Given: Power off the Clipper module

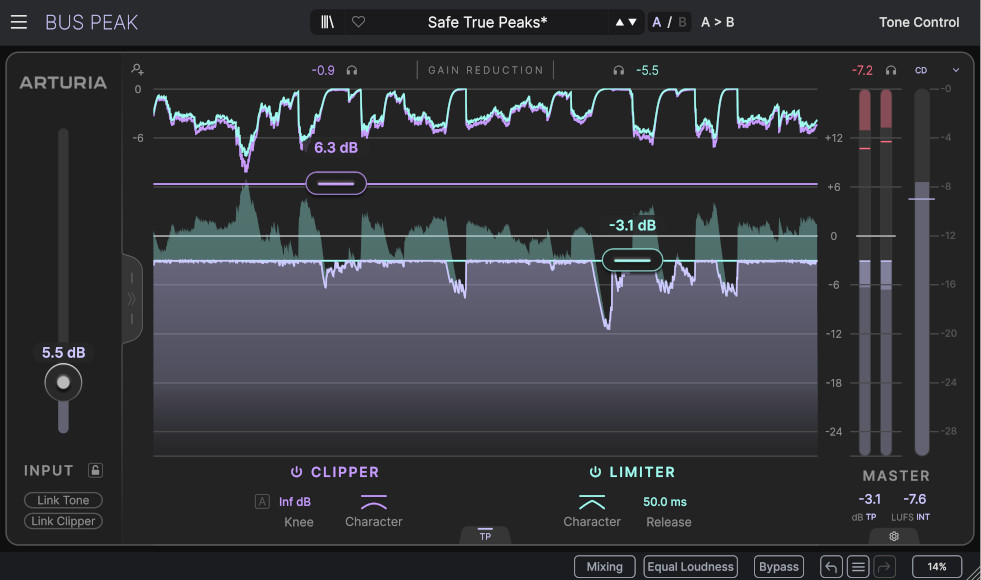Looking at the screenshot, I should pyautogui.click(x=297, y=472).
